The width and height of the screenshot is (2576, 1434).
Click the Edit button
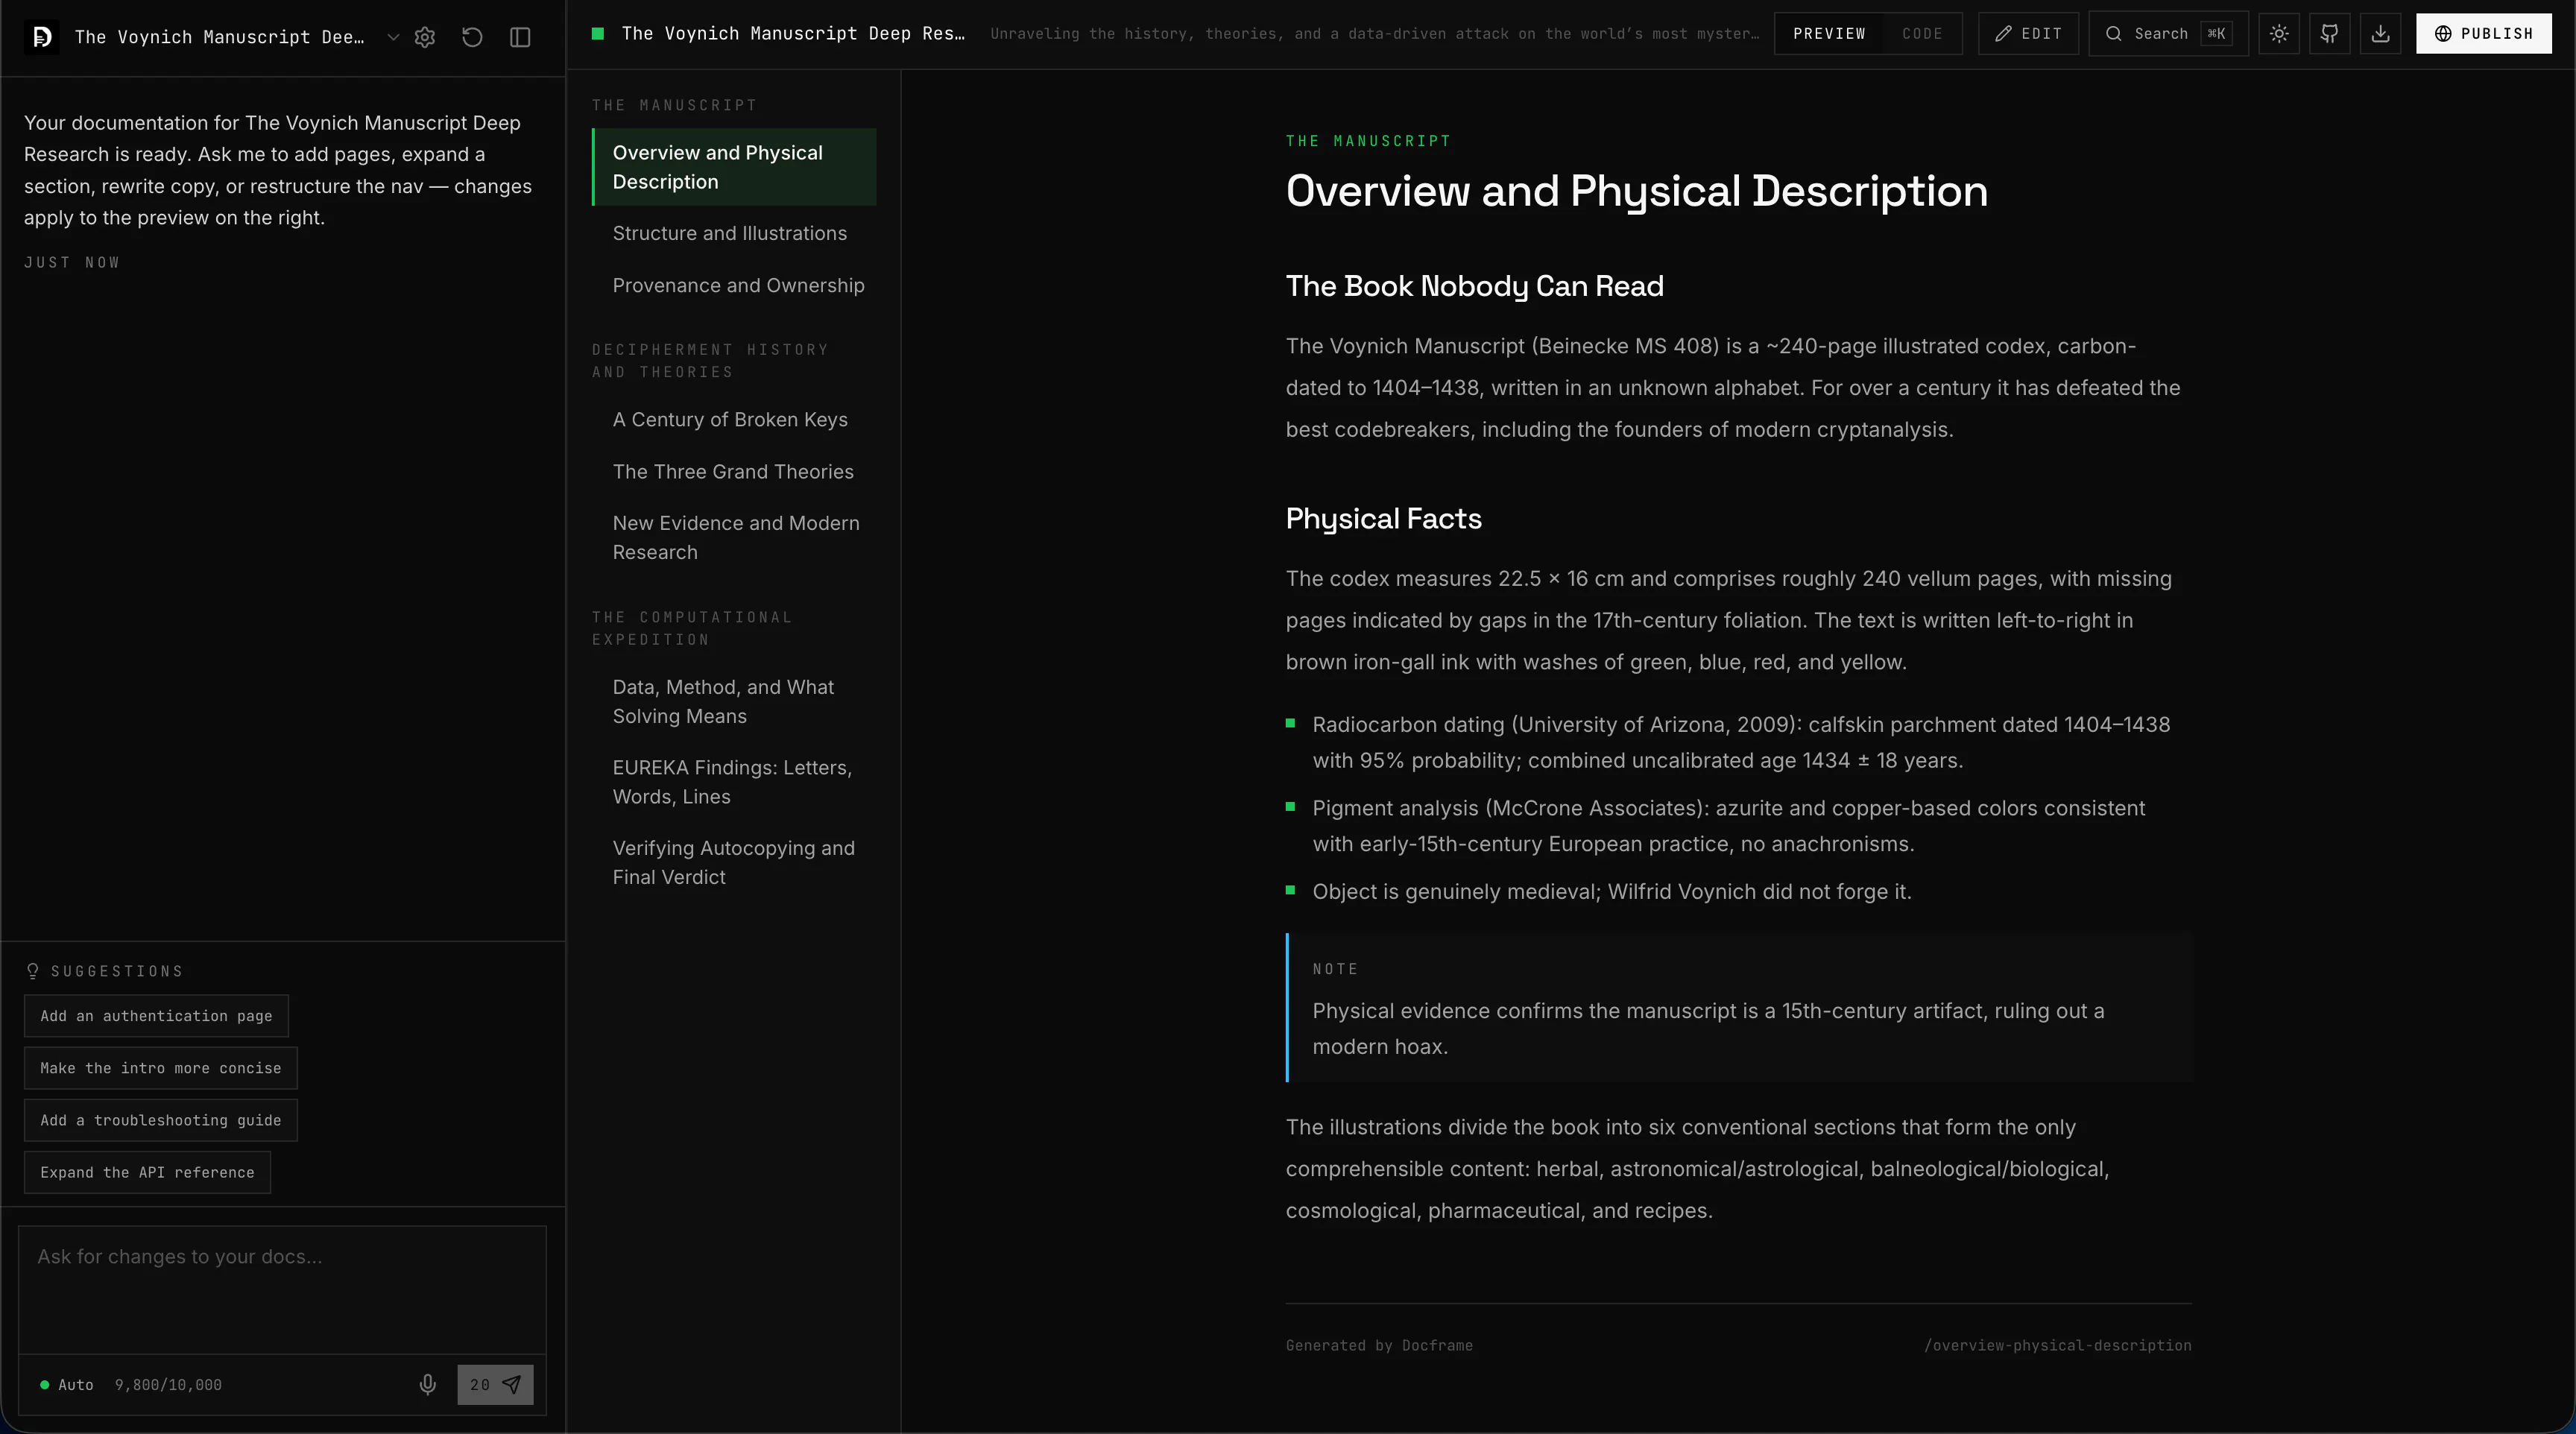point(2028,34)
